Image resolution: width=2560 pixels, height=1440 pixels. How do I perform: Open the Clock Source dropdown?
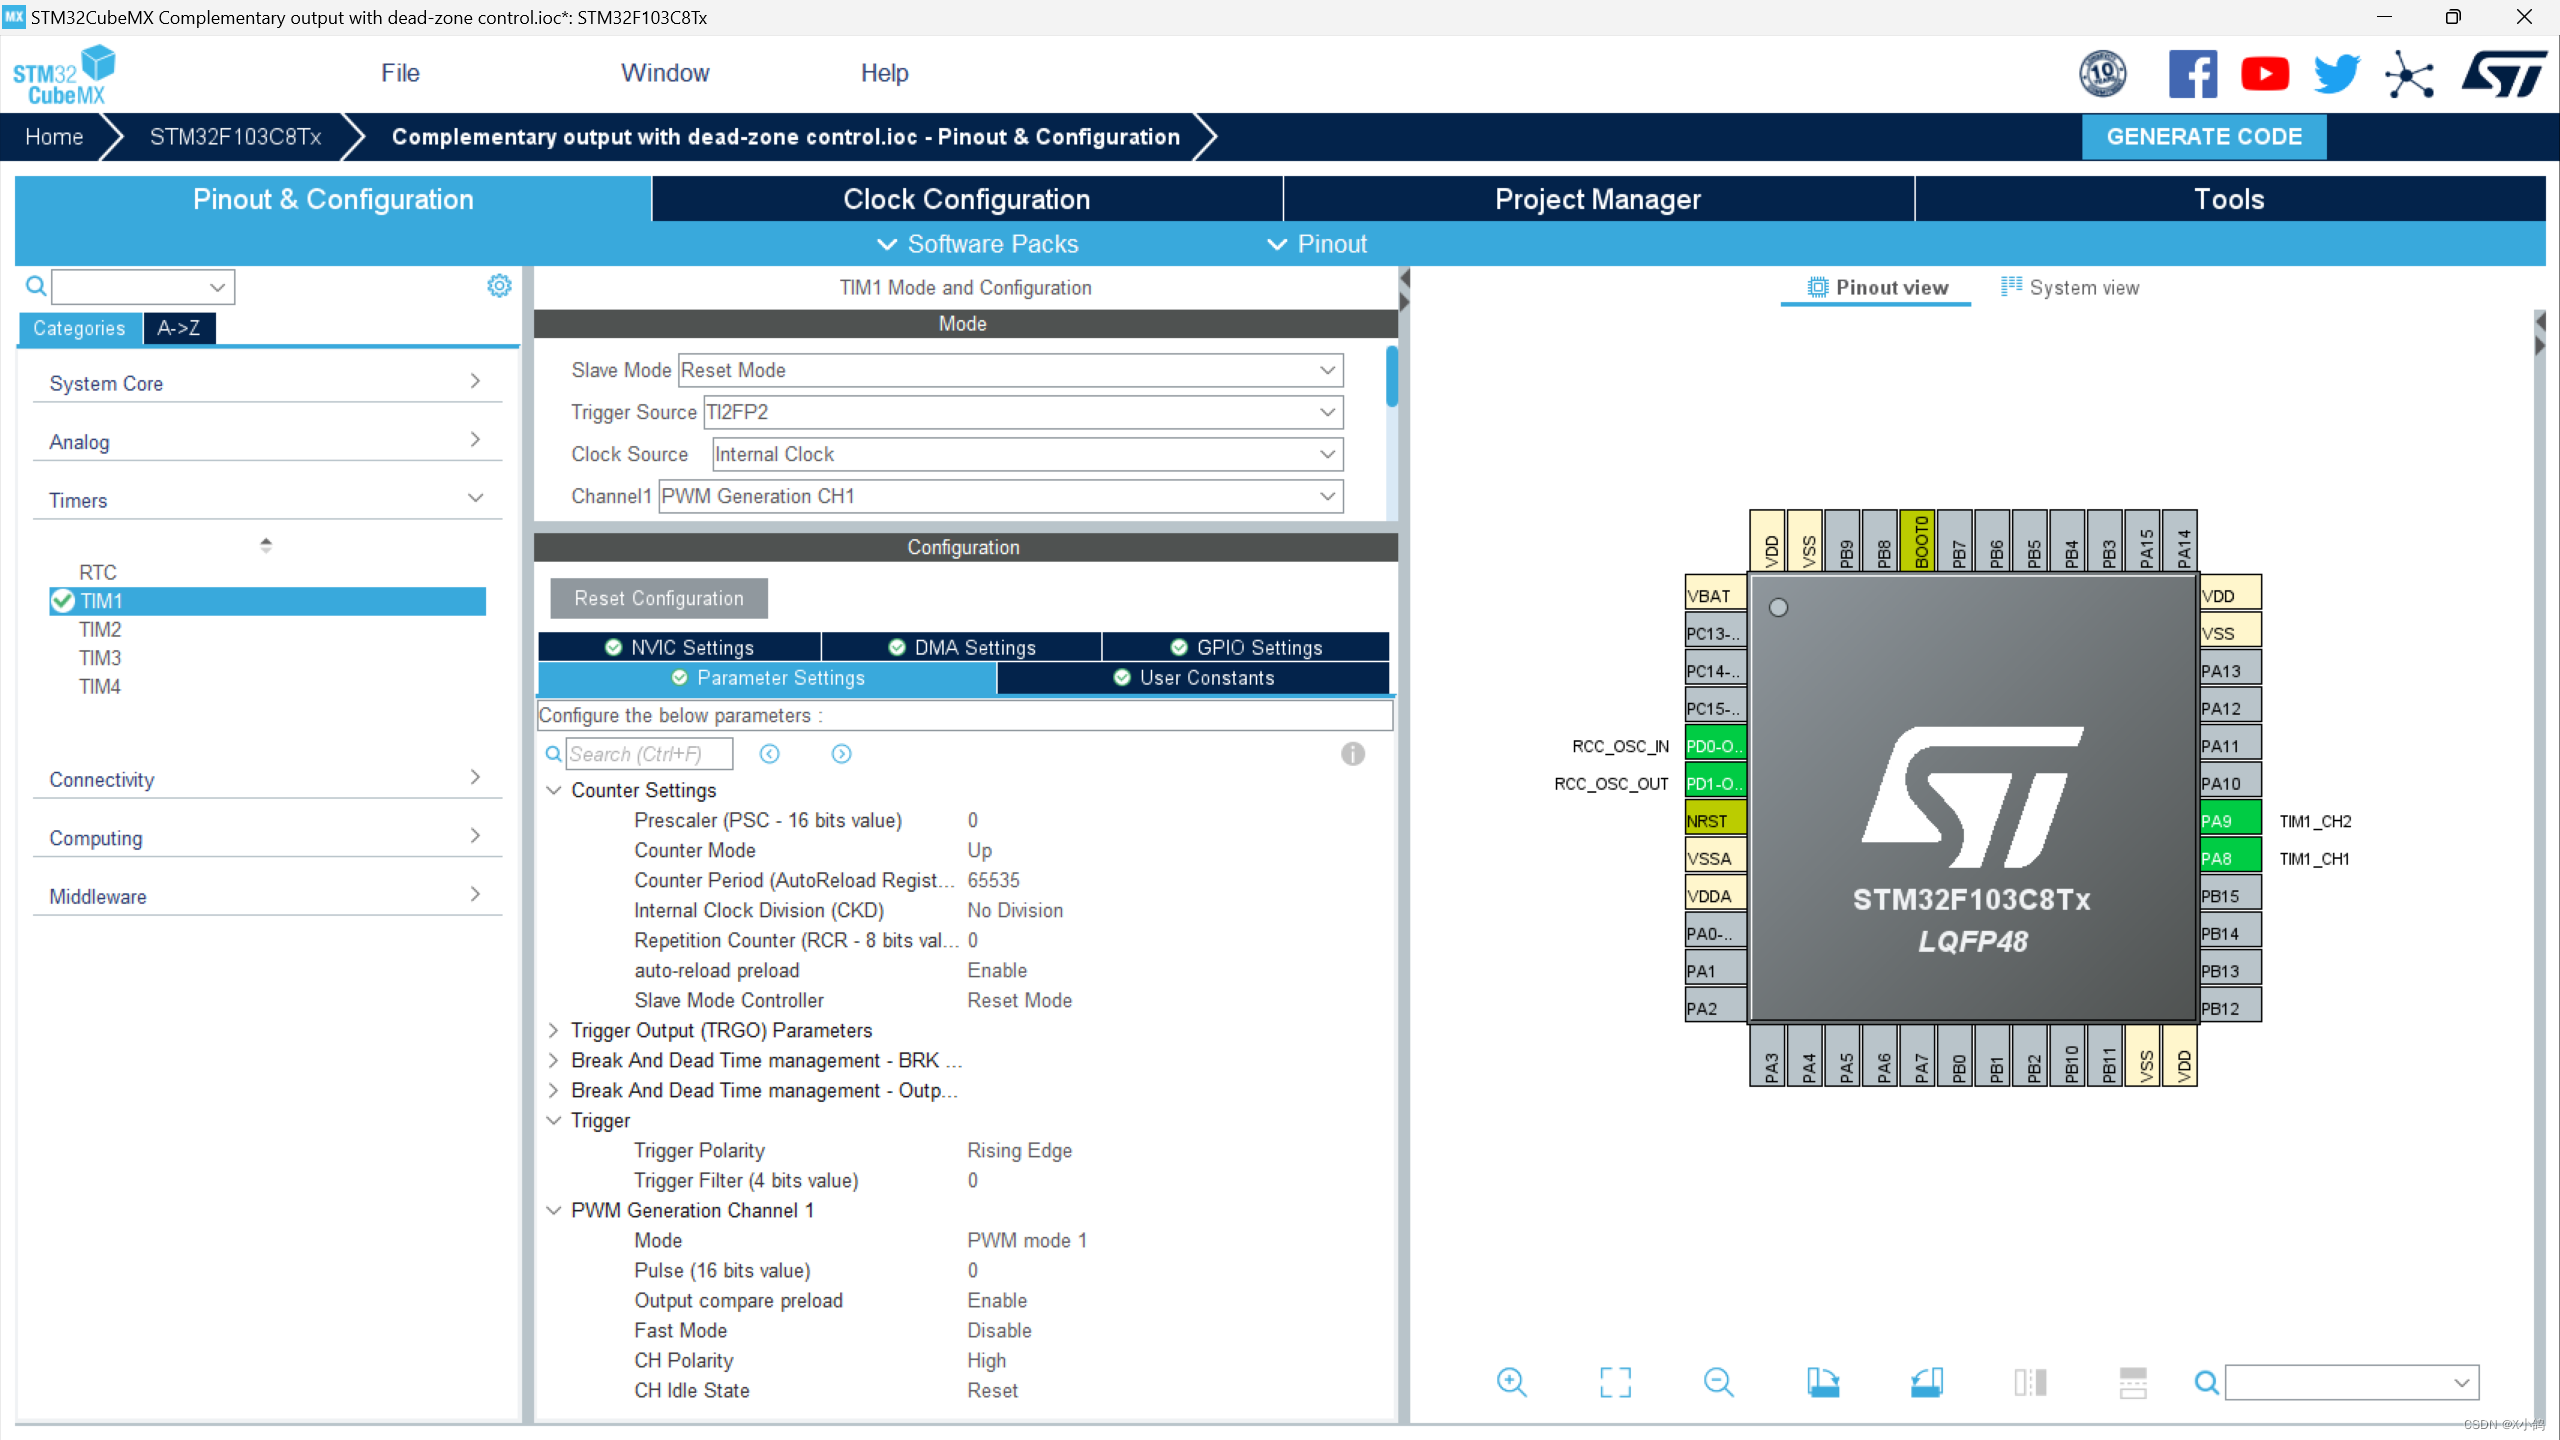tap(1027, 454)
